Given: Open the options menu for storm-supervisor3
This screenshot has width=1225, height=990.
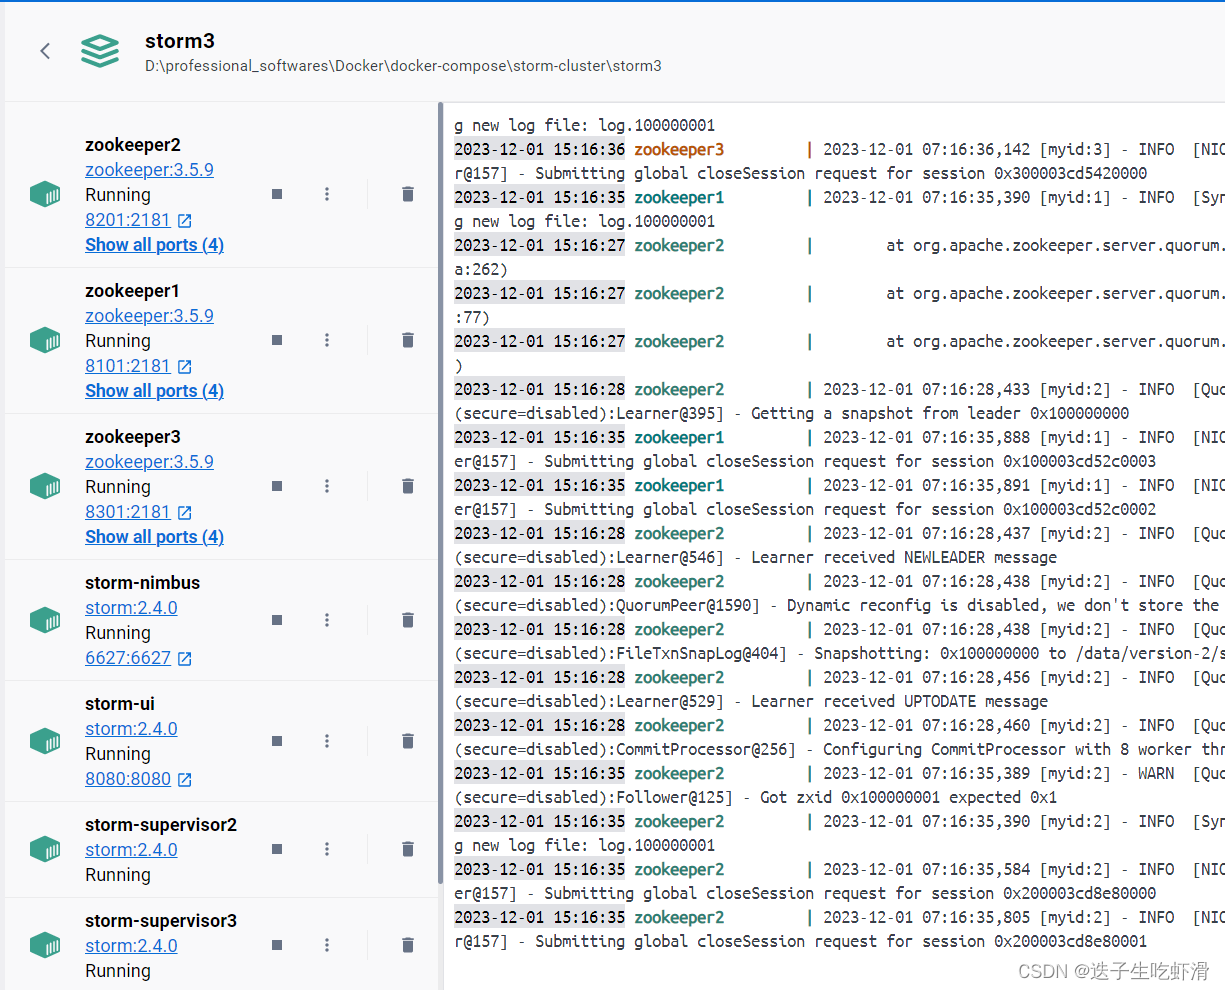Looking at the screenshot, I should pos(327,945).
